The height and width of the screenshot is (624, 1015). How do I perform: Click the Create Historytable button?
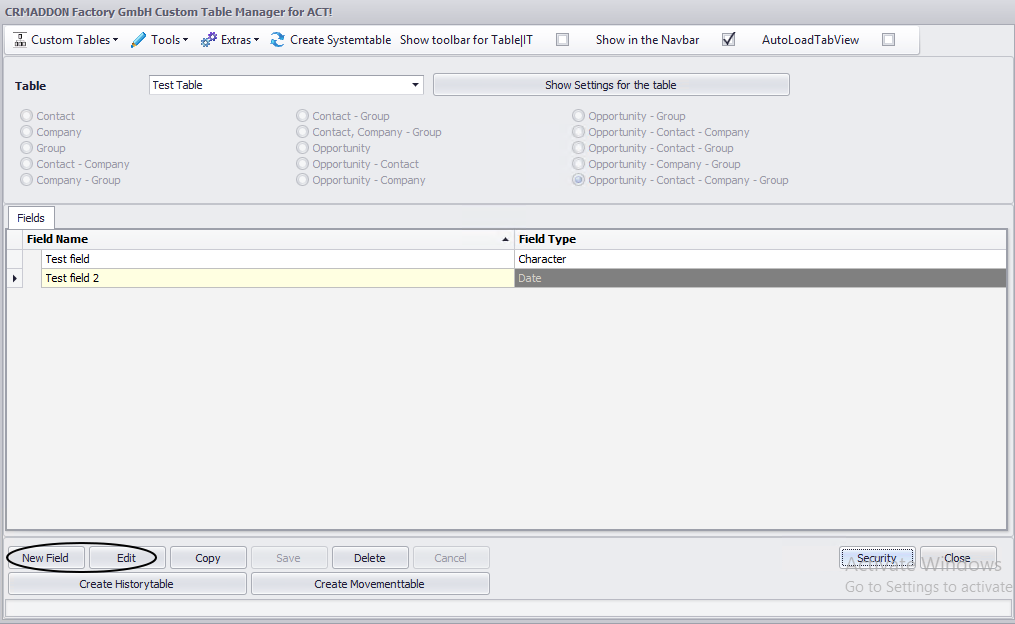(127, 584)
